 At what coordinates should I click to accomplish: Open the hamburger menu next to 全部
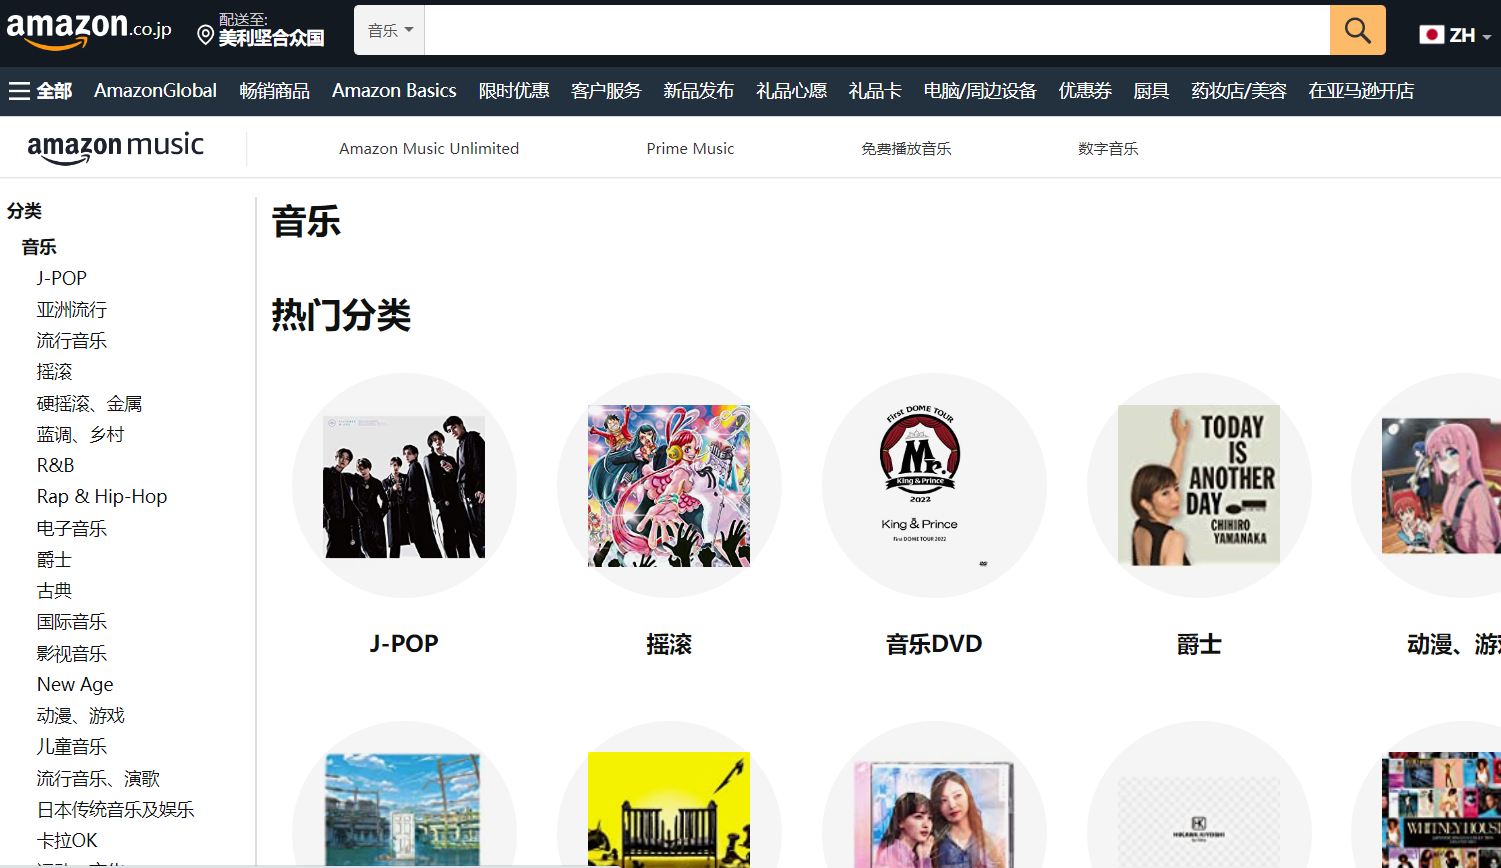click(x=20, y=90)
